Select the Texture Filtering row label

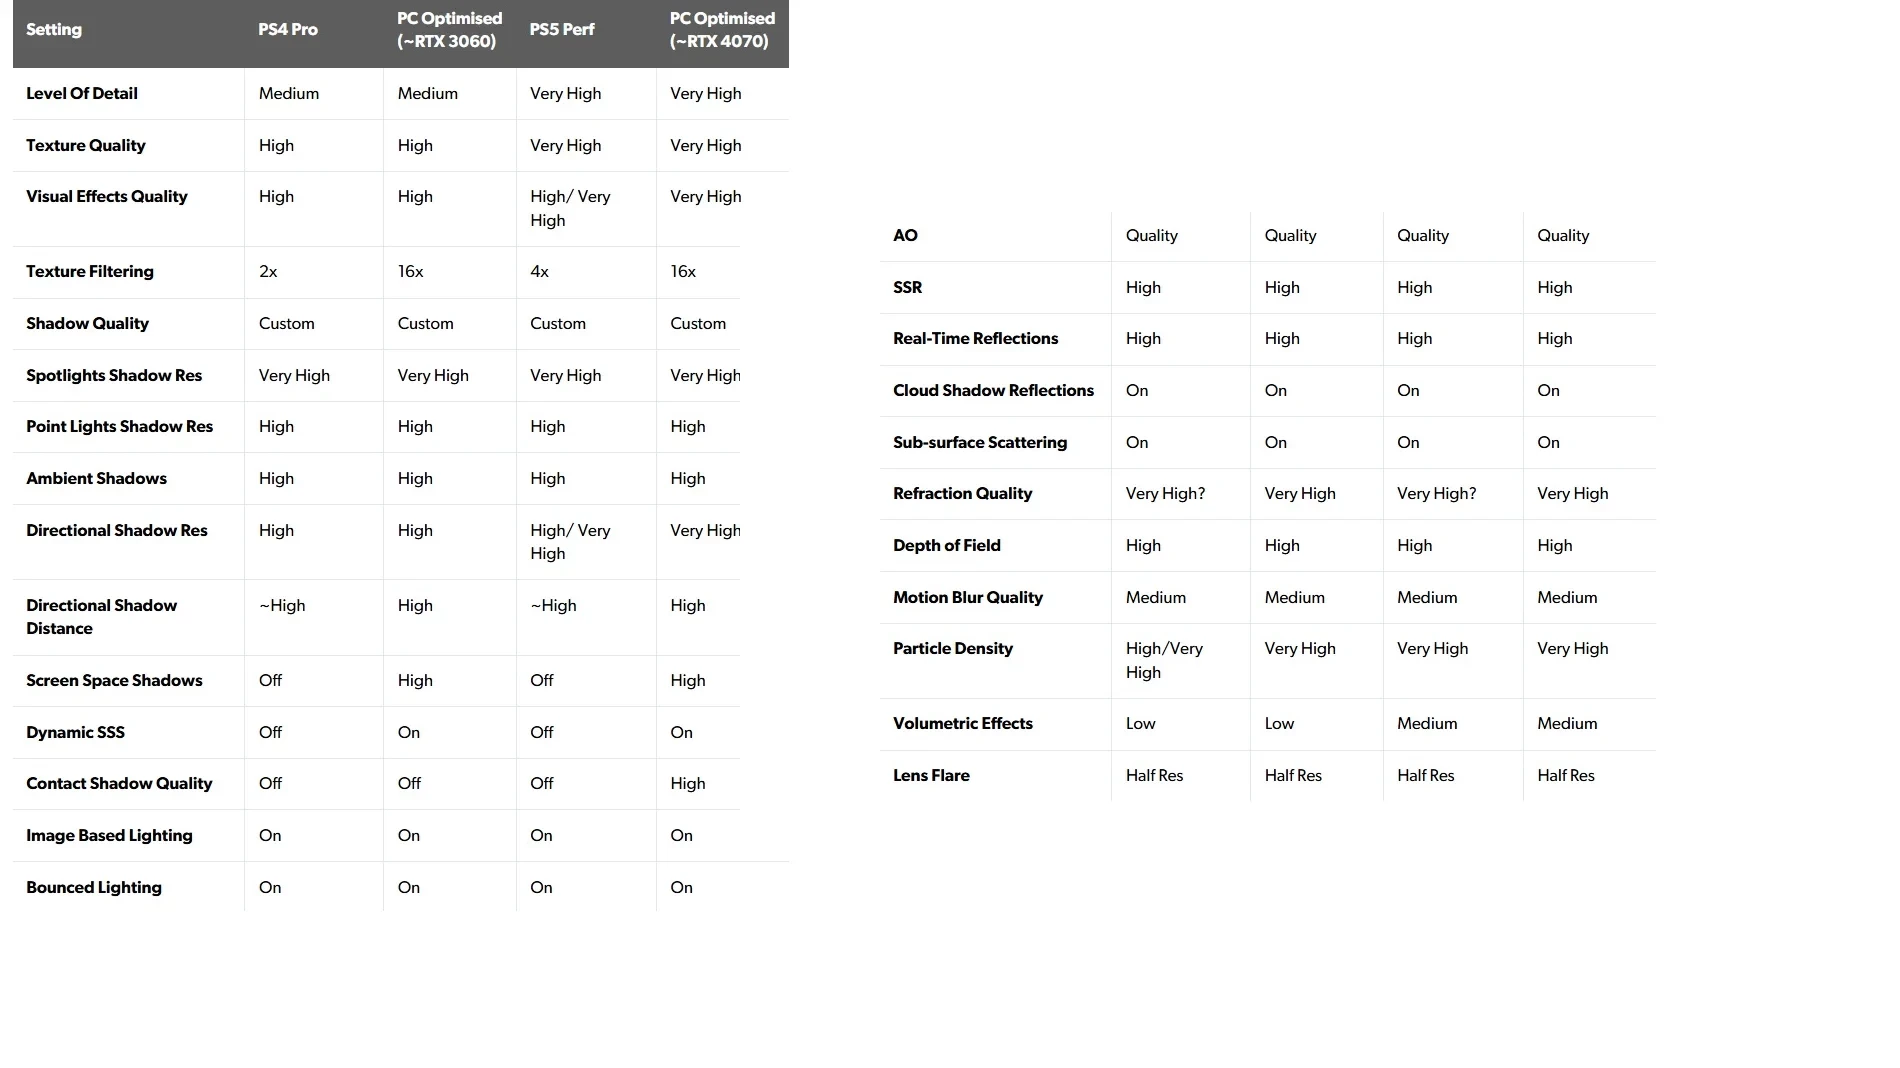click(x=90, y=272)
